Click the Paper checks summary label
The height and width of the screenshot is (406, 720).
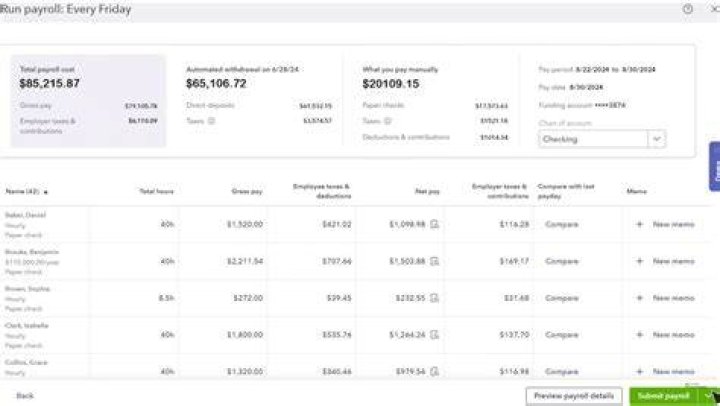click(383, 105)
